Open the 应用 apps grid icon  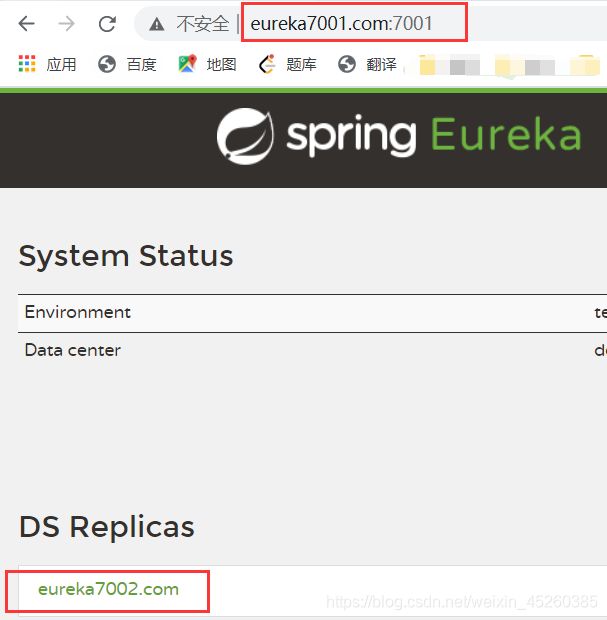[x=27, y=64]
